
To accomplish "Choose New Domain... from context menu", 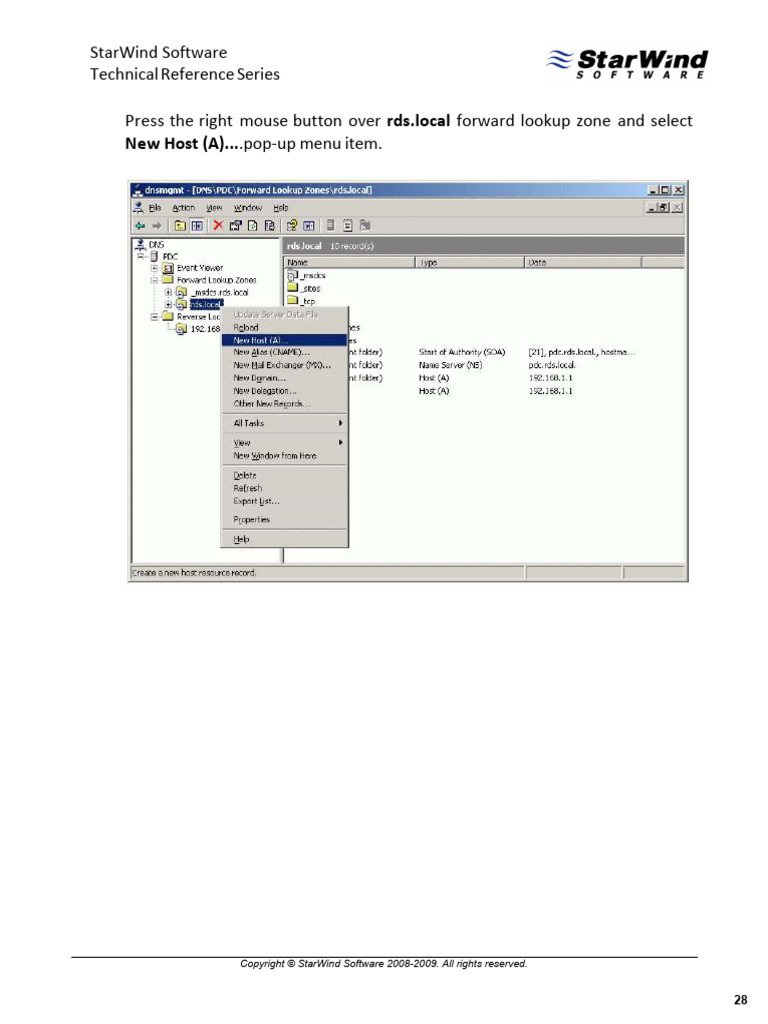I will click(283, 378).
